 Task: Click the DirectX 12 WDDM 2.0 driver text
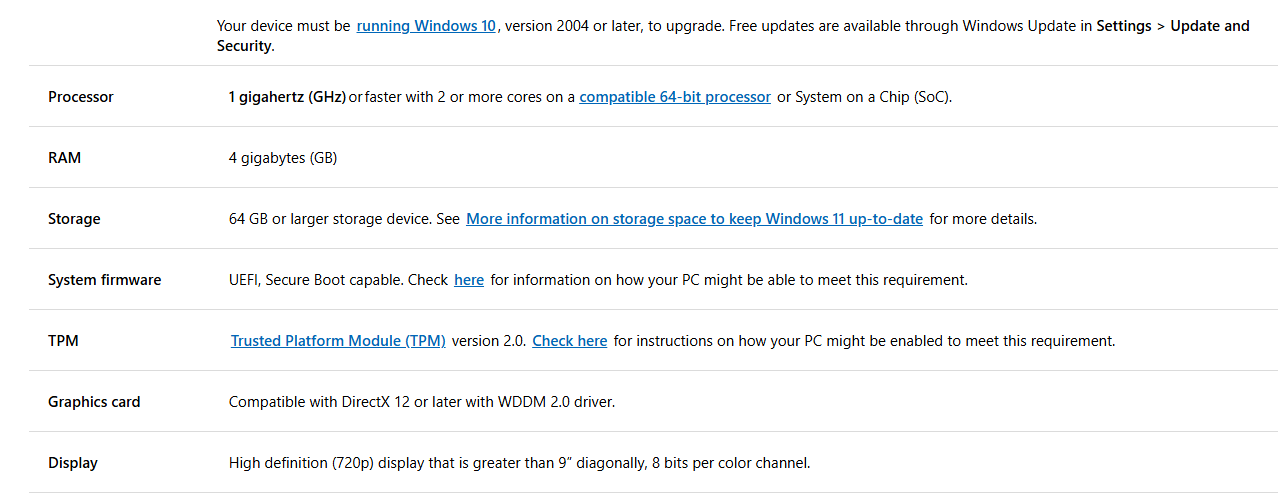click(x=422, y=402)
